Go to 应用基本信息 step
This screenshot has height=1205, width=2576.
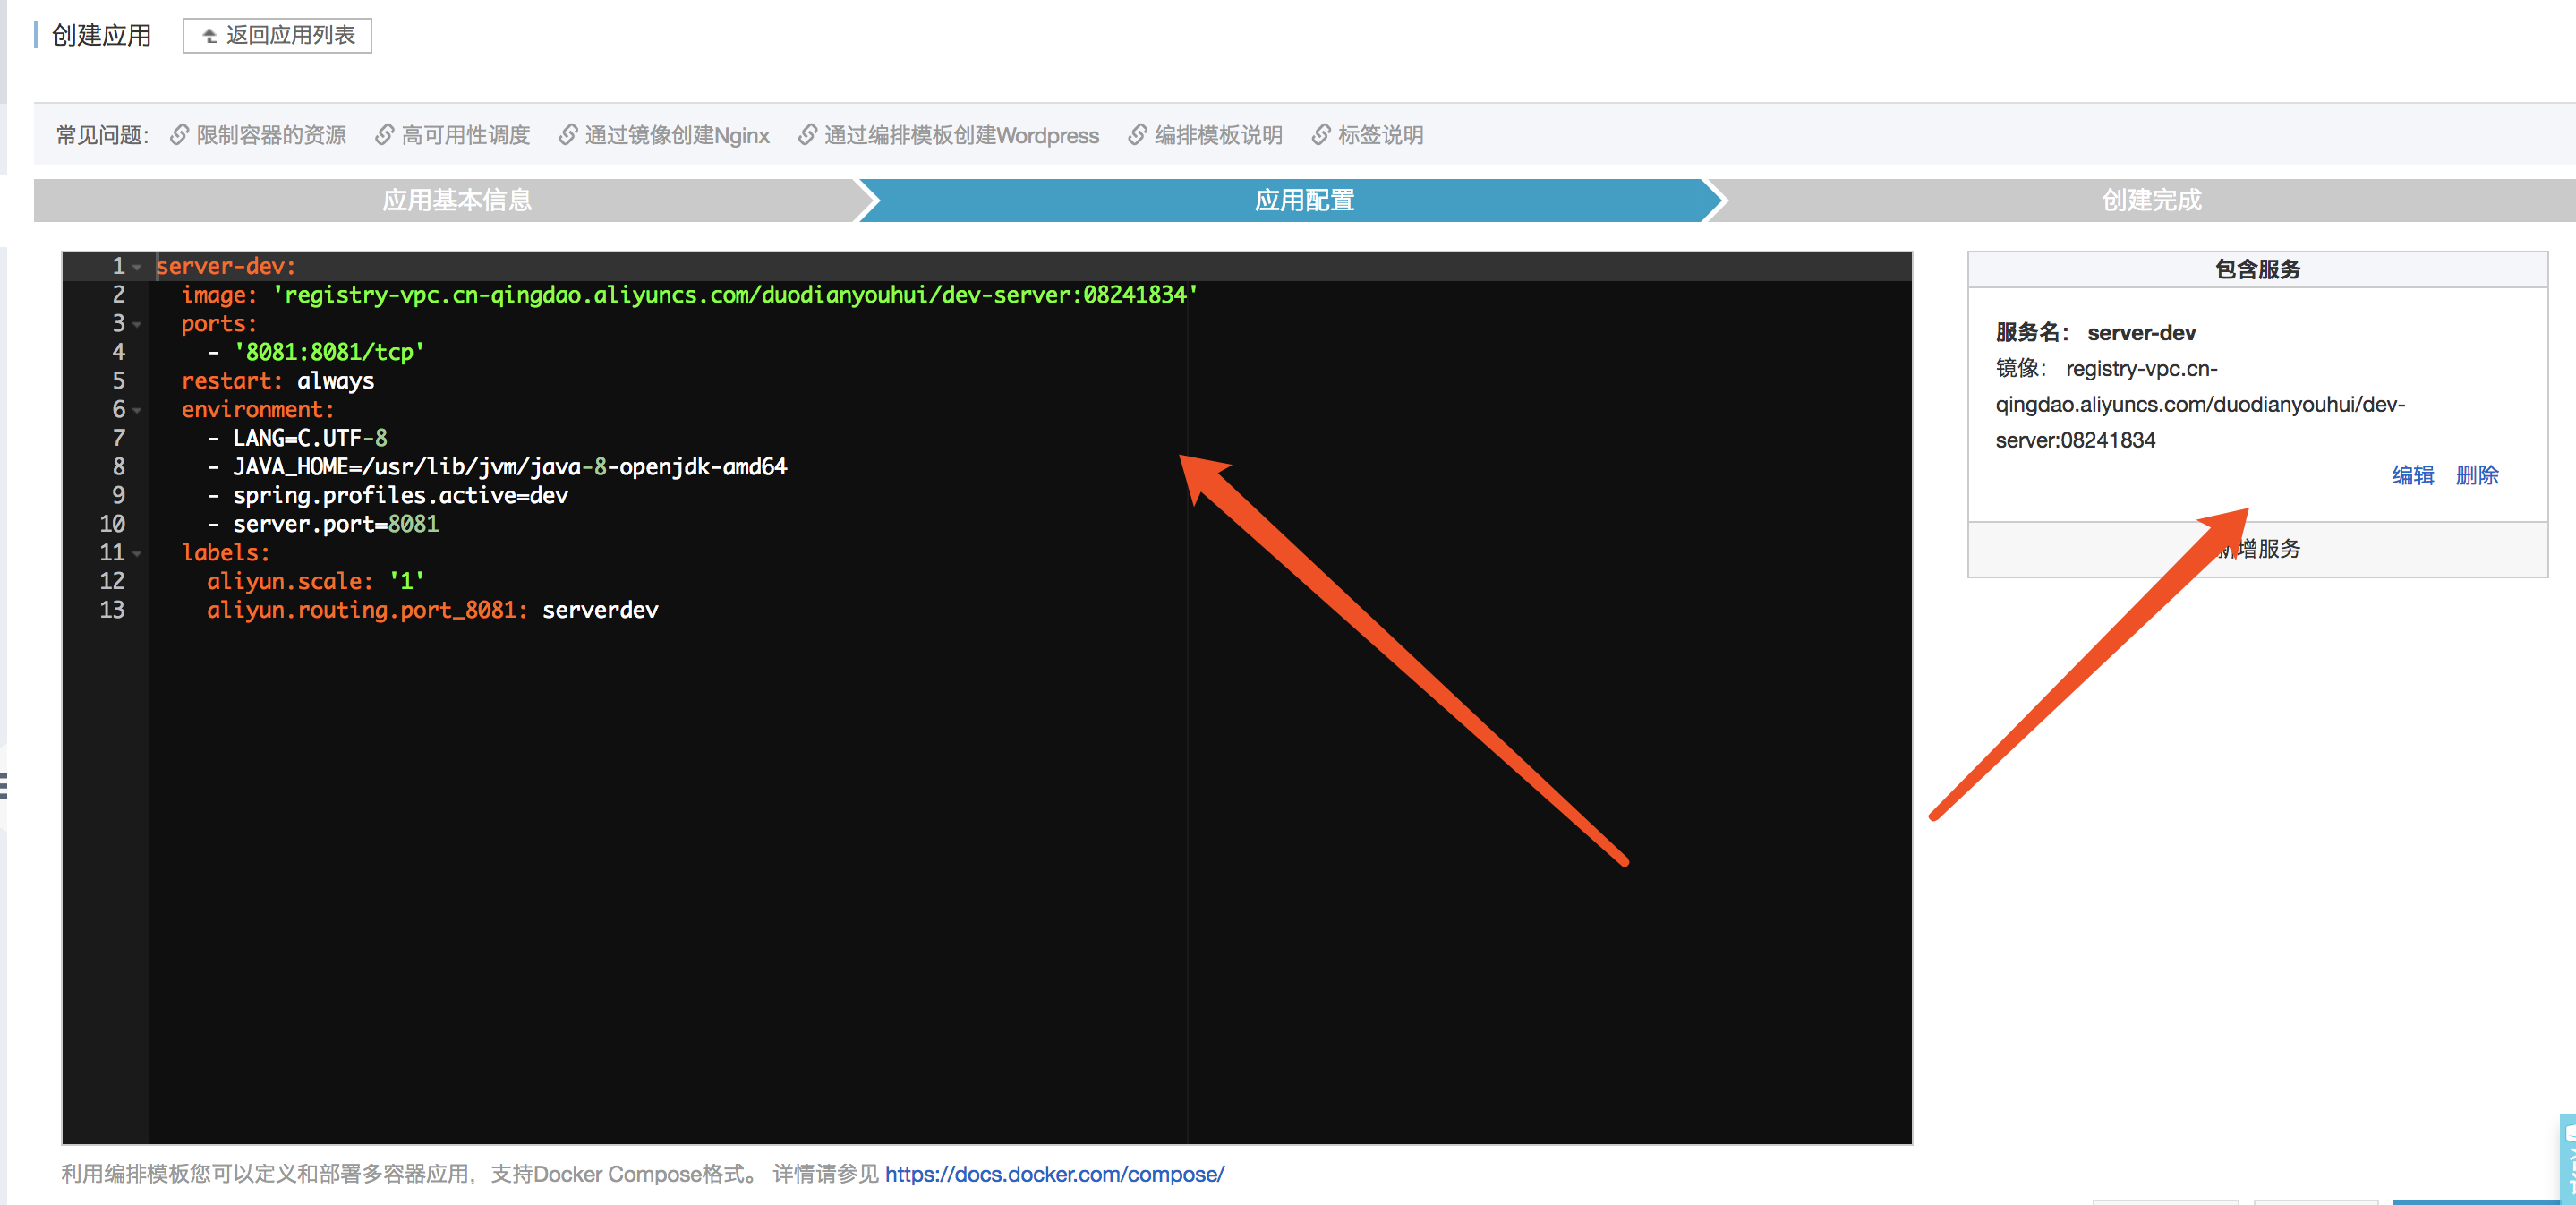click(x=456, y=200)
